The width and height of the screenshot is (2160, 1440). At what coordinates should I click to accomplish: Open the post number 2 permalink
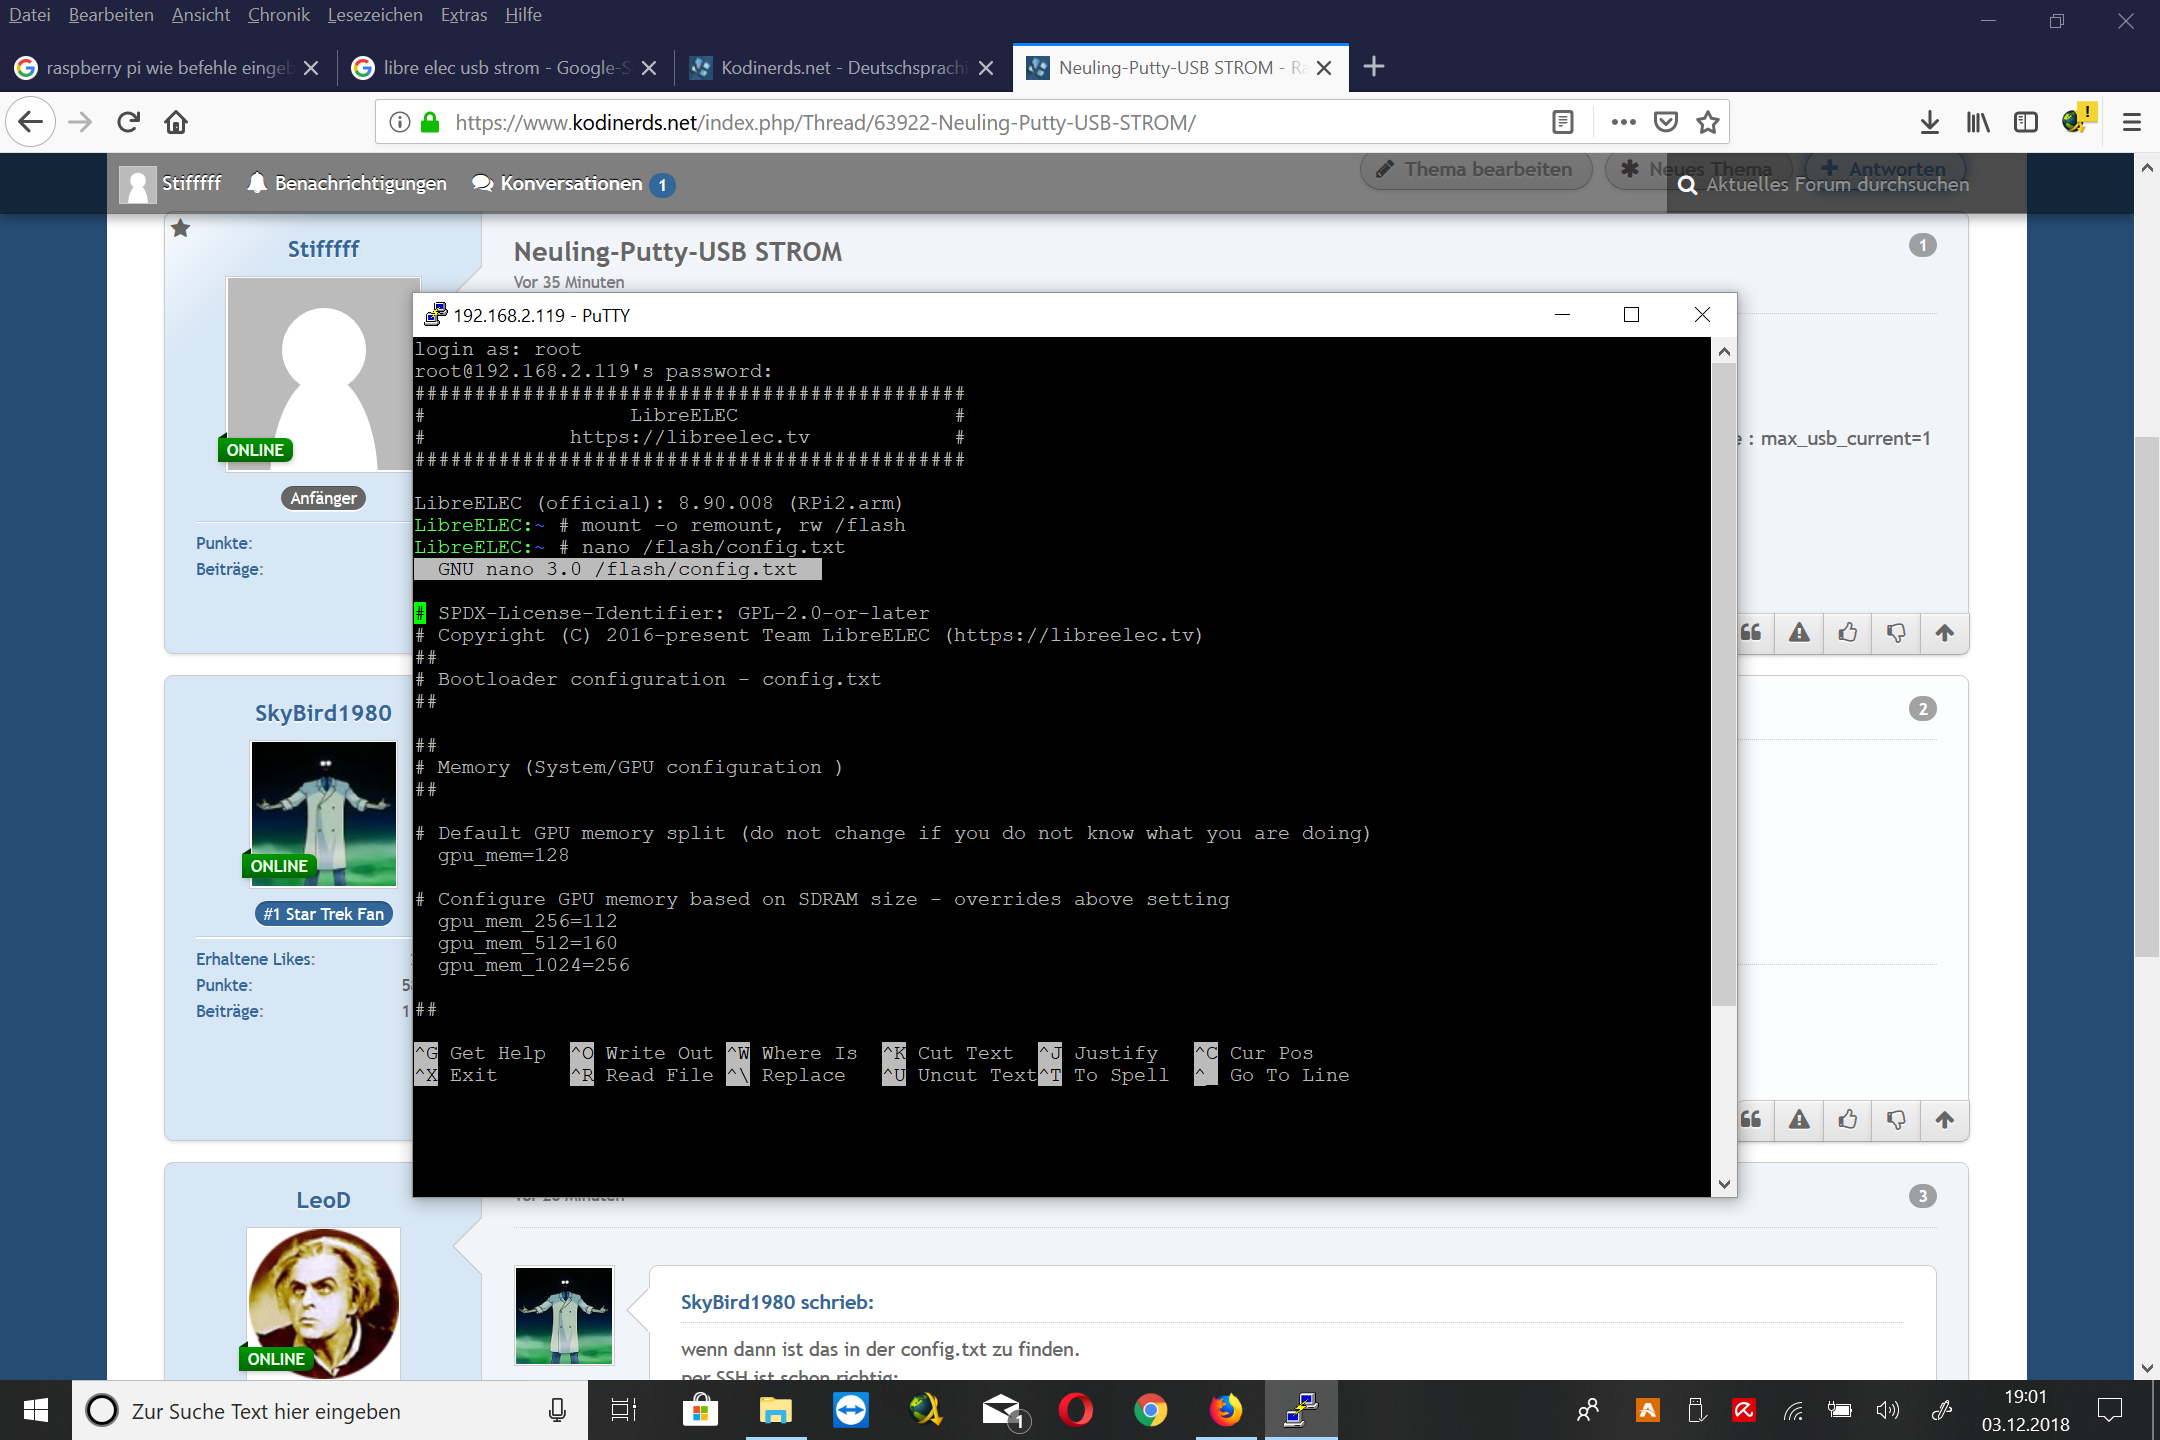tap(1922, 709)
